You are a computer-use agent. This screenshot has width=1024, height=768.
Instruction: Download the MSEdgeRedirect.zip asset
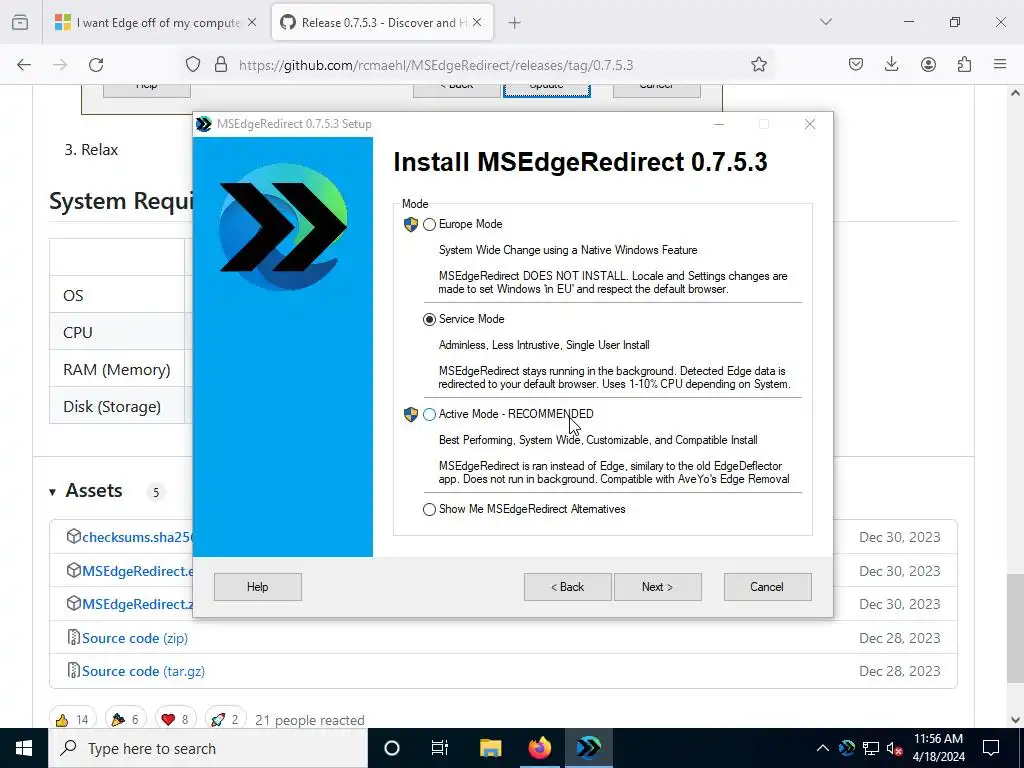click(137, 605)
